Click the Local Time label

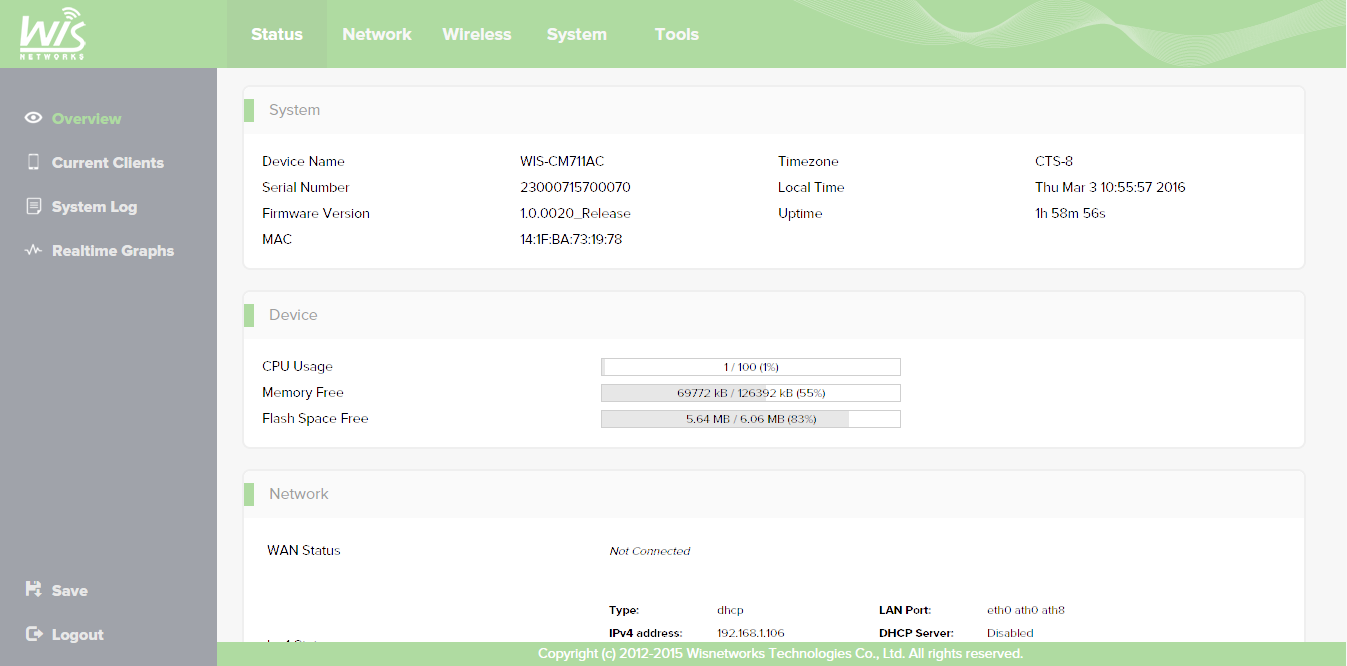point(811,187)
